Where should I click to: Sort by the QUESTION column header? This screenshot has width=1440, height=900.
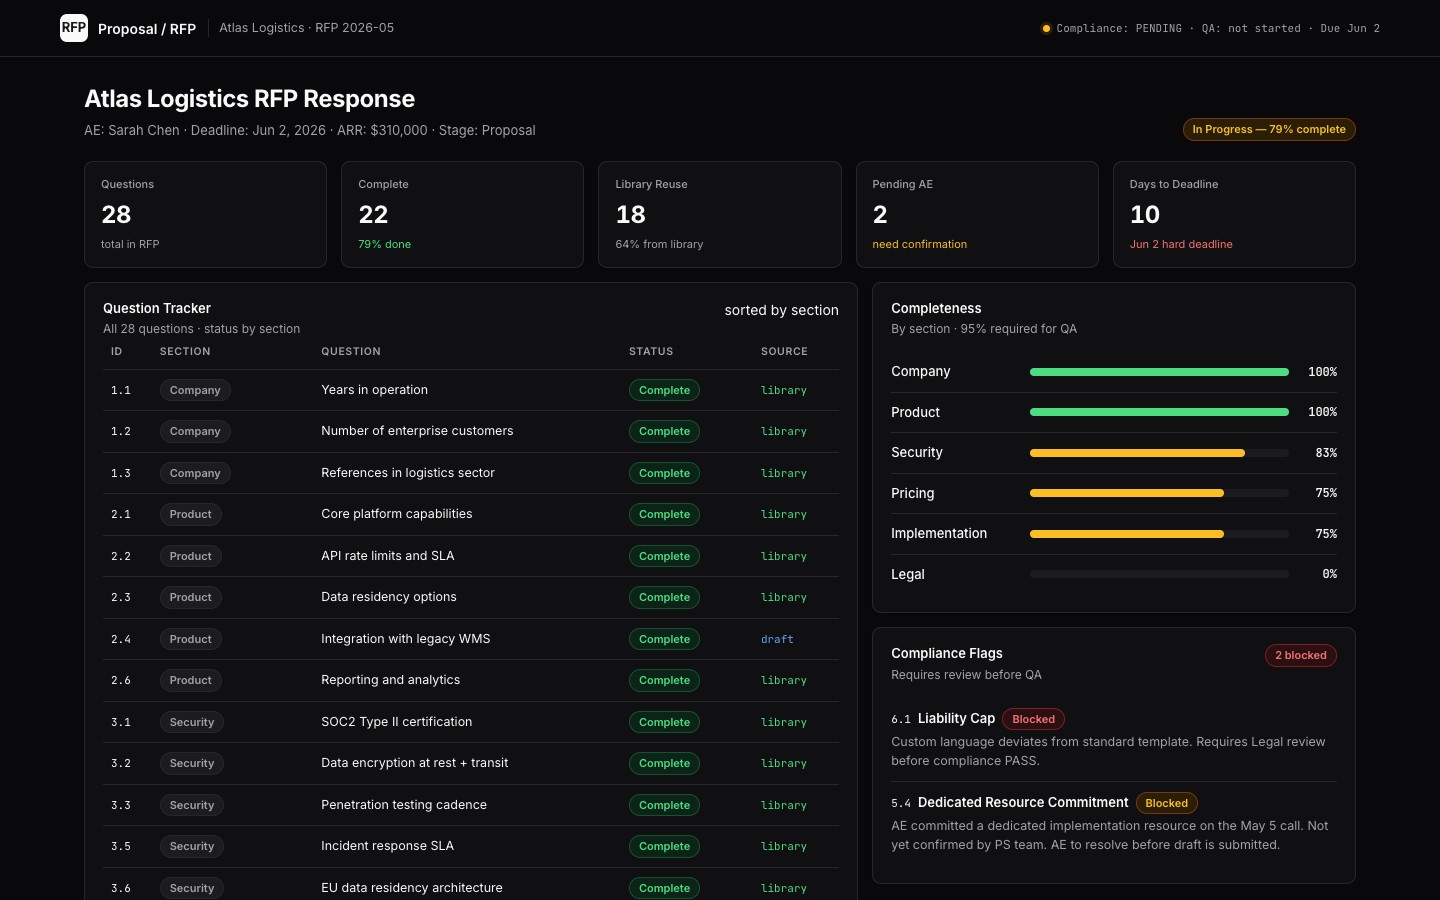pyautogui.click(x=351, y=351)
